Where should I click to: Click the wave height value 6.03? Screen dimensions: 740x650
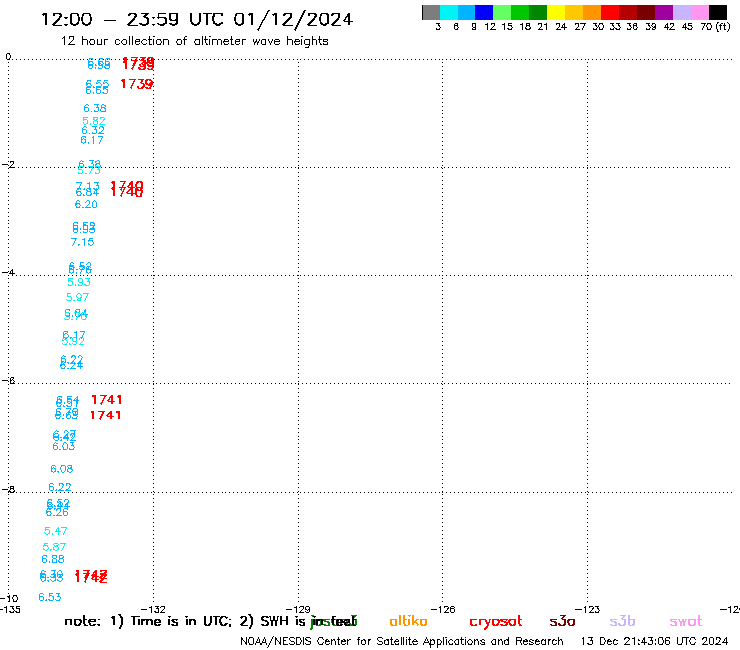tap(64, 447)
